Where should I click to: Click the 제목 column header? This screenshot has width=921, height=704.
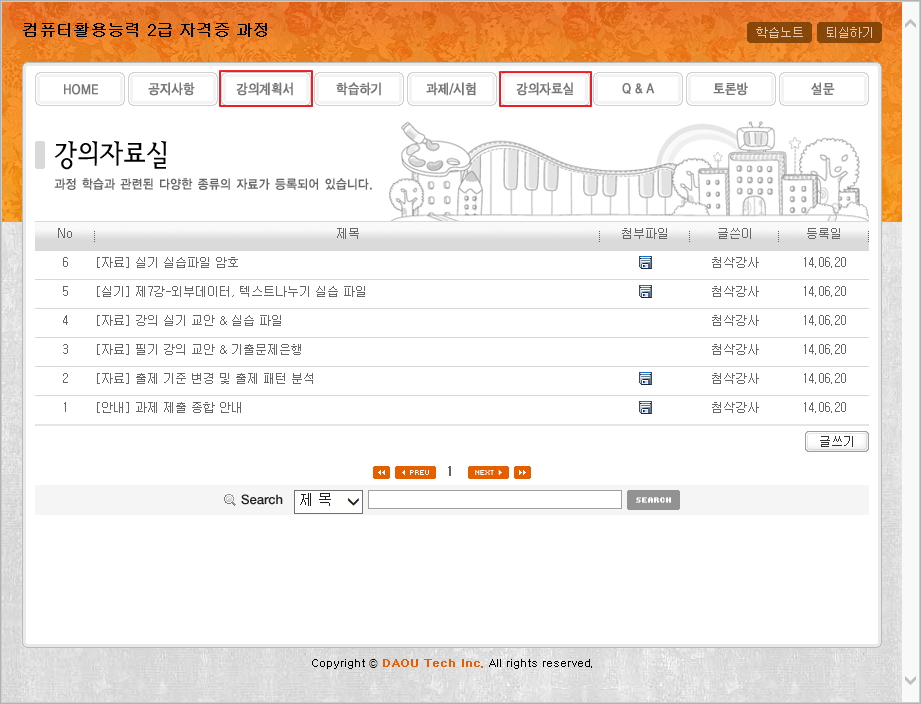(347, 234)
